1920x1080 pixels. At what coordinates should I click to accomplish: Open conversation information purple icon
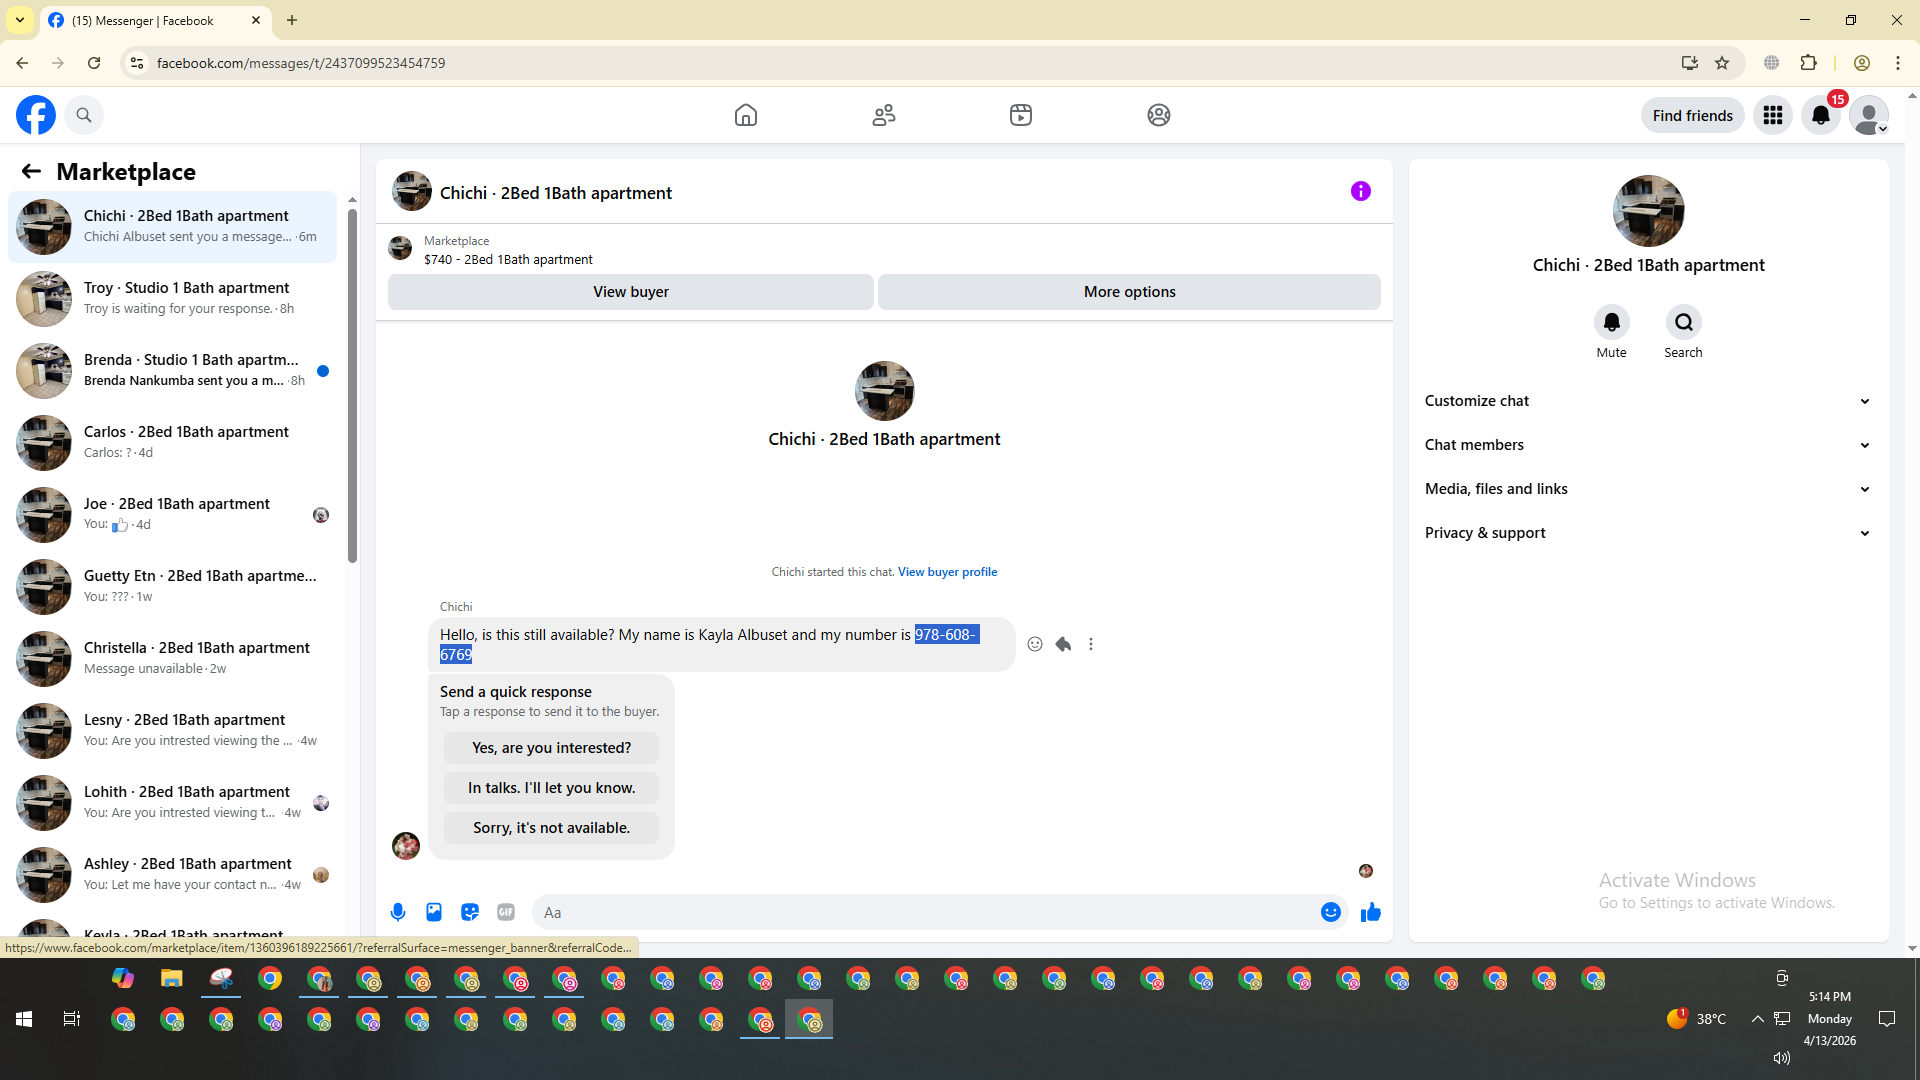[x=1361, y=191]
